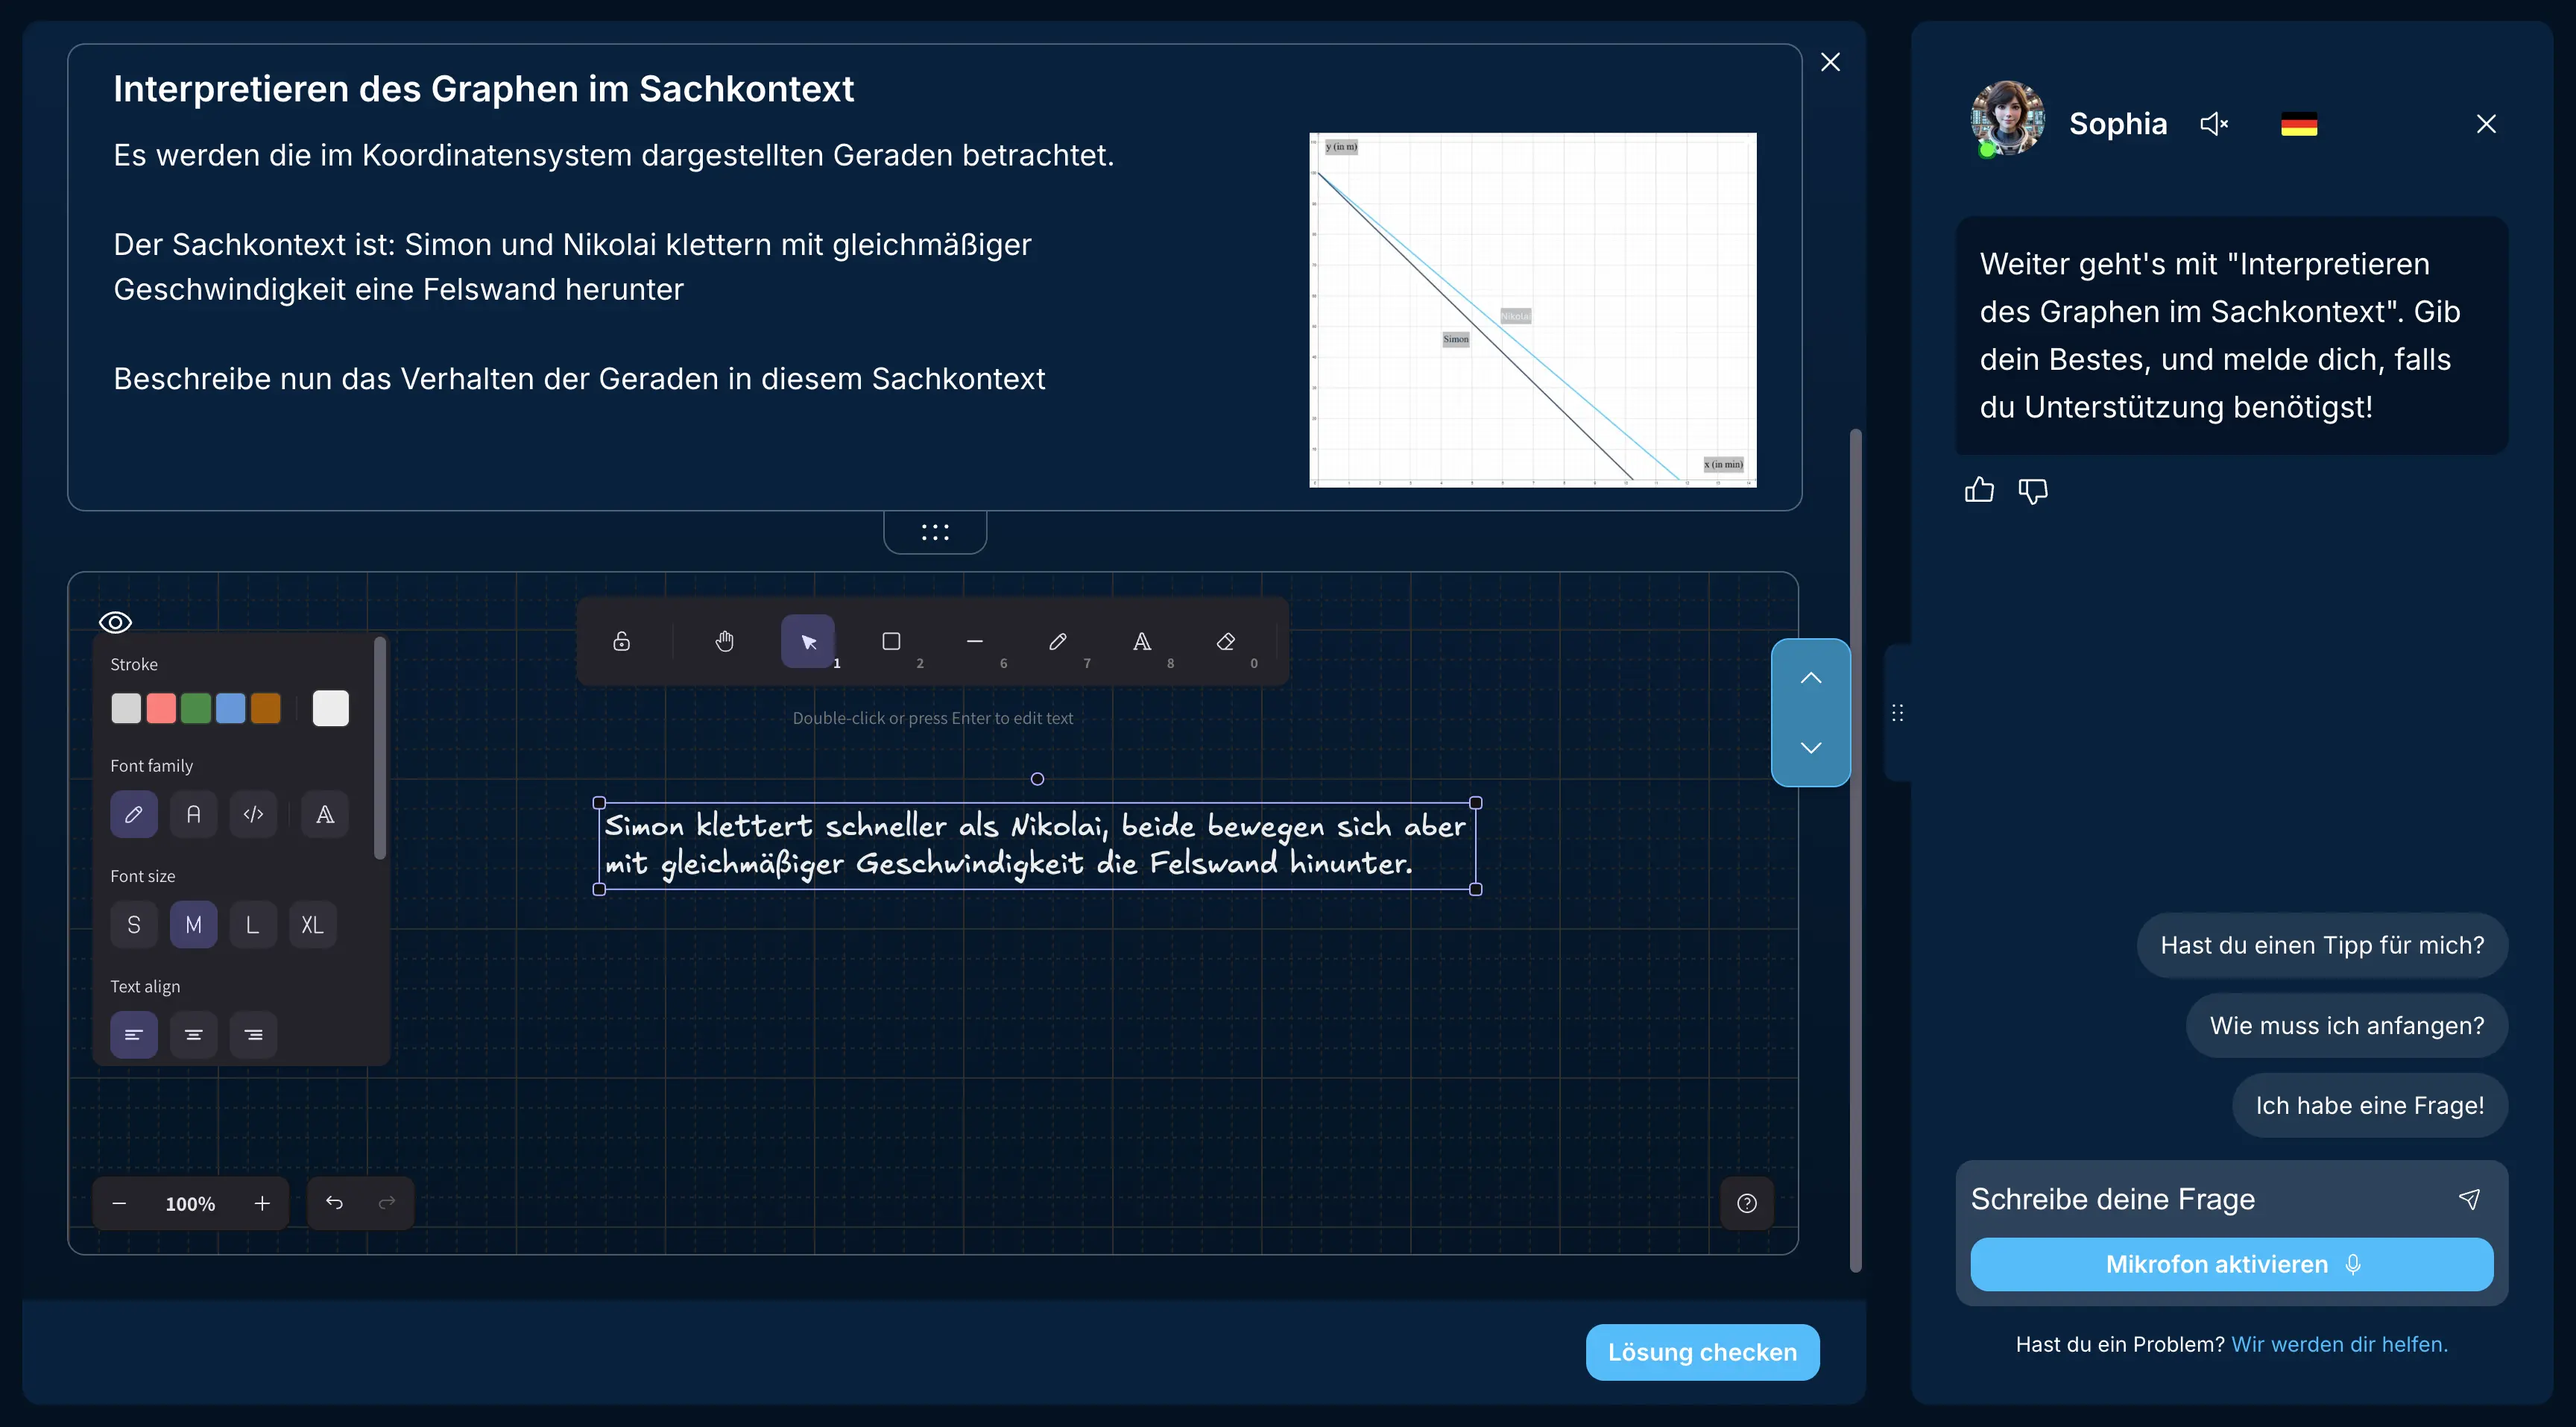Select suggestion Hast du einen Tipp für mich?
The height and width of the screenshot is (1427, 2576).
pos(2322,945)
